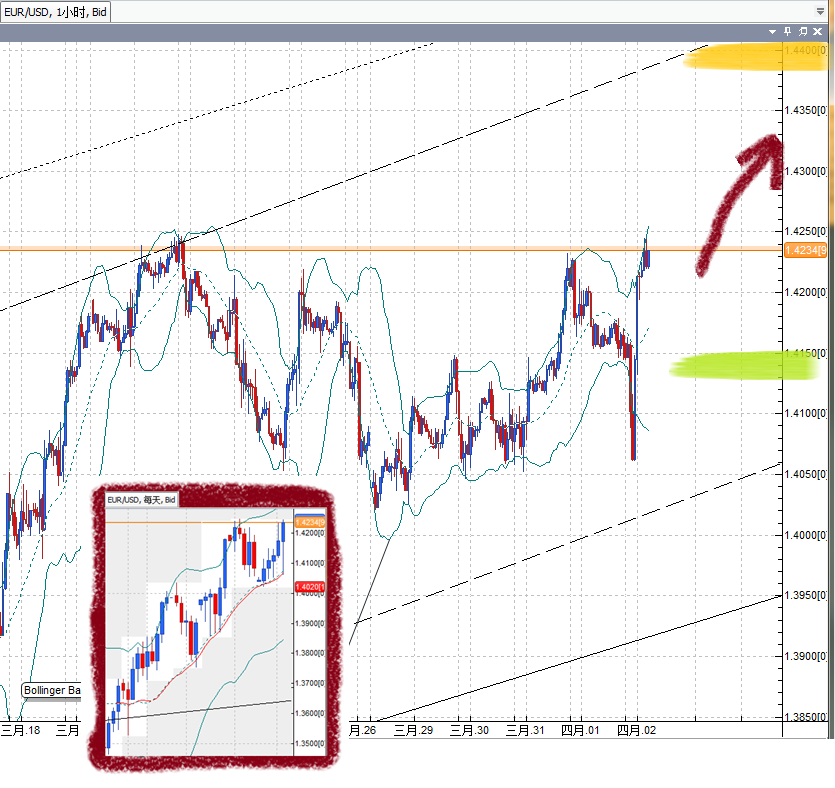
Task: Select the 三月.26 date axis label
Action: [x=363, y=730]
